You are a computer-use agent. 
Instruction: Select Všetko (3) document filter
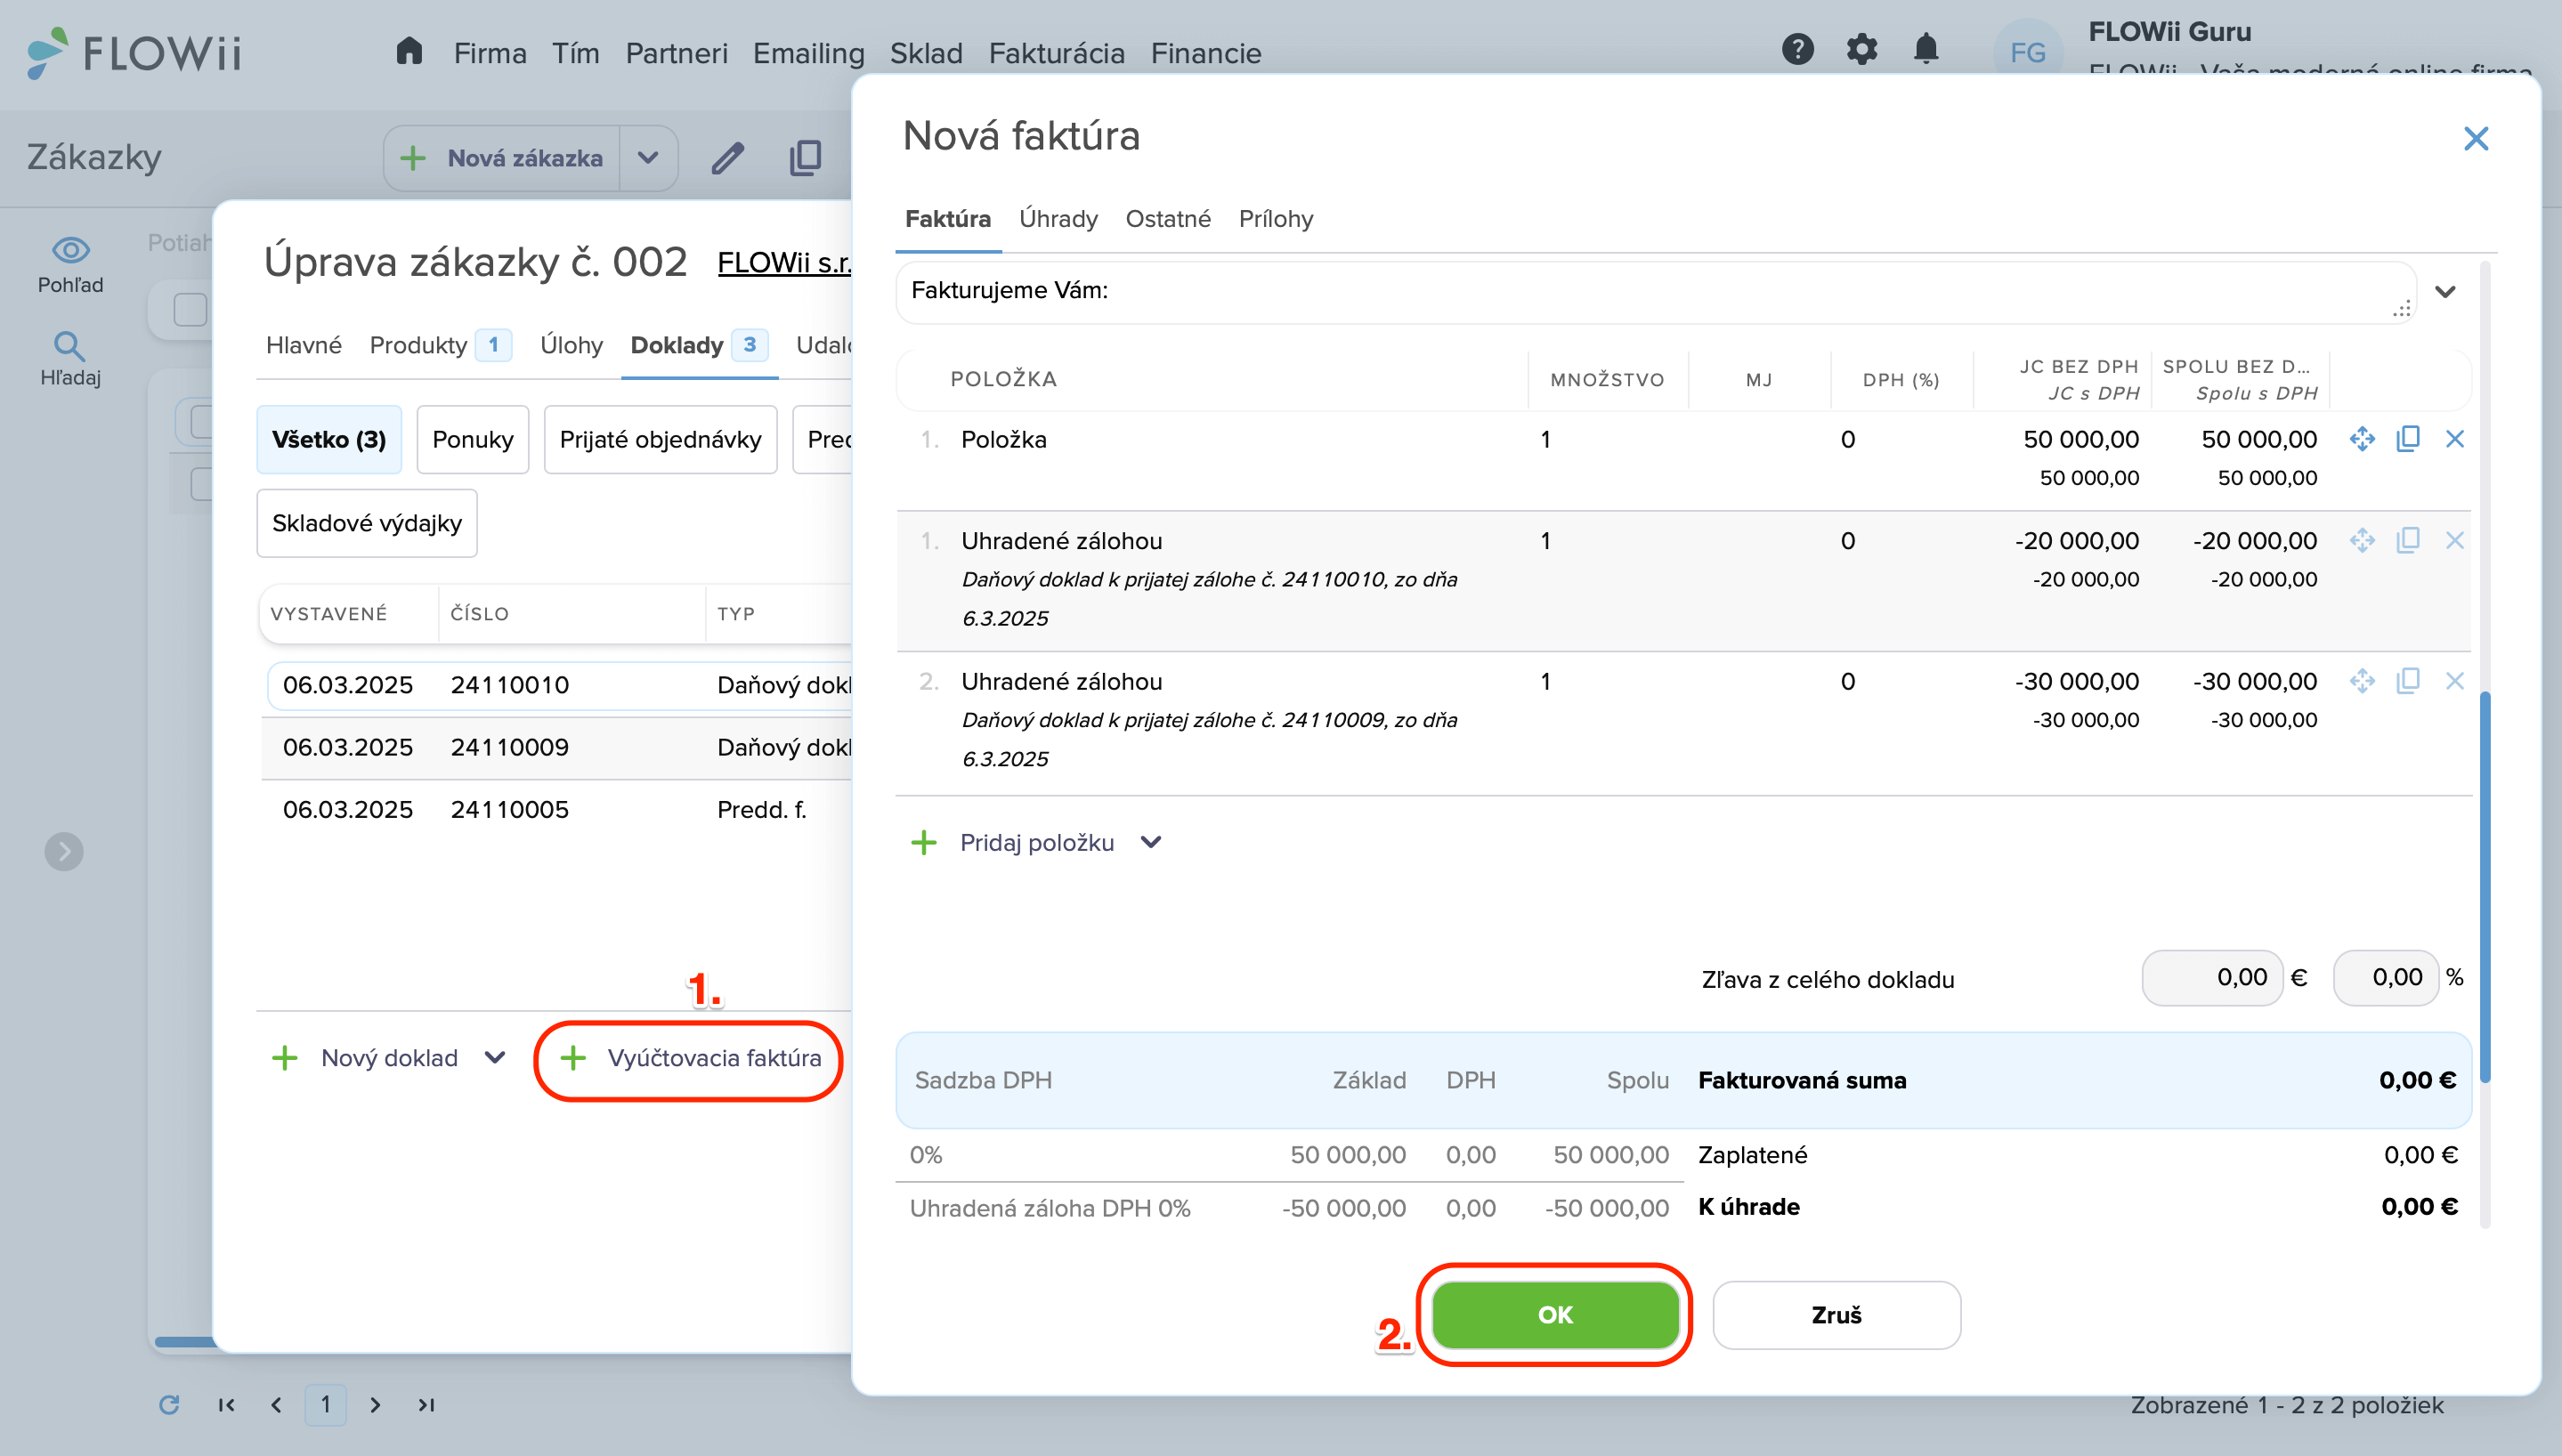[329, 439]
